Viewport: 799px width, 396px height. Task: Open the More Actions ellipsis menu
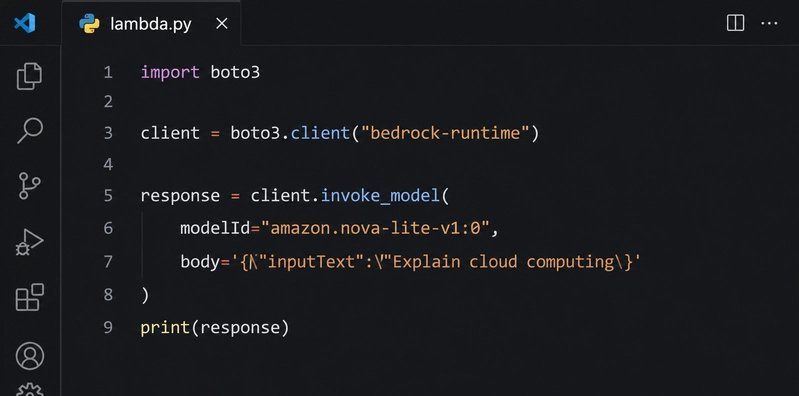tap(769, 23)
